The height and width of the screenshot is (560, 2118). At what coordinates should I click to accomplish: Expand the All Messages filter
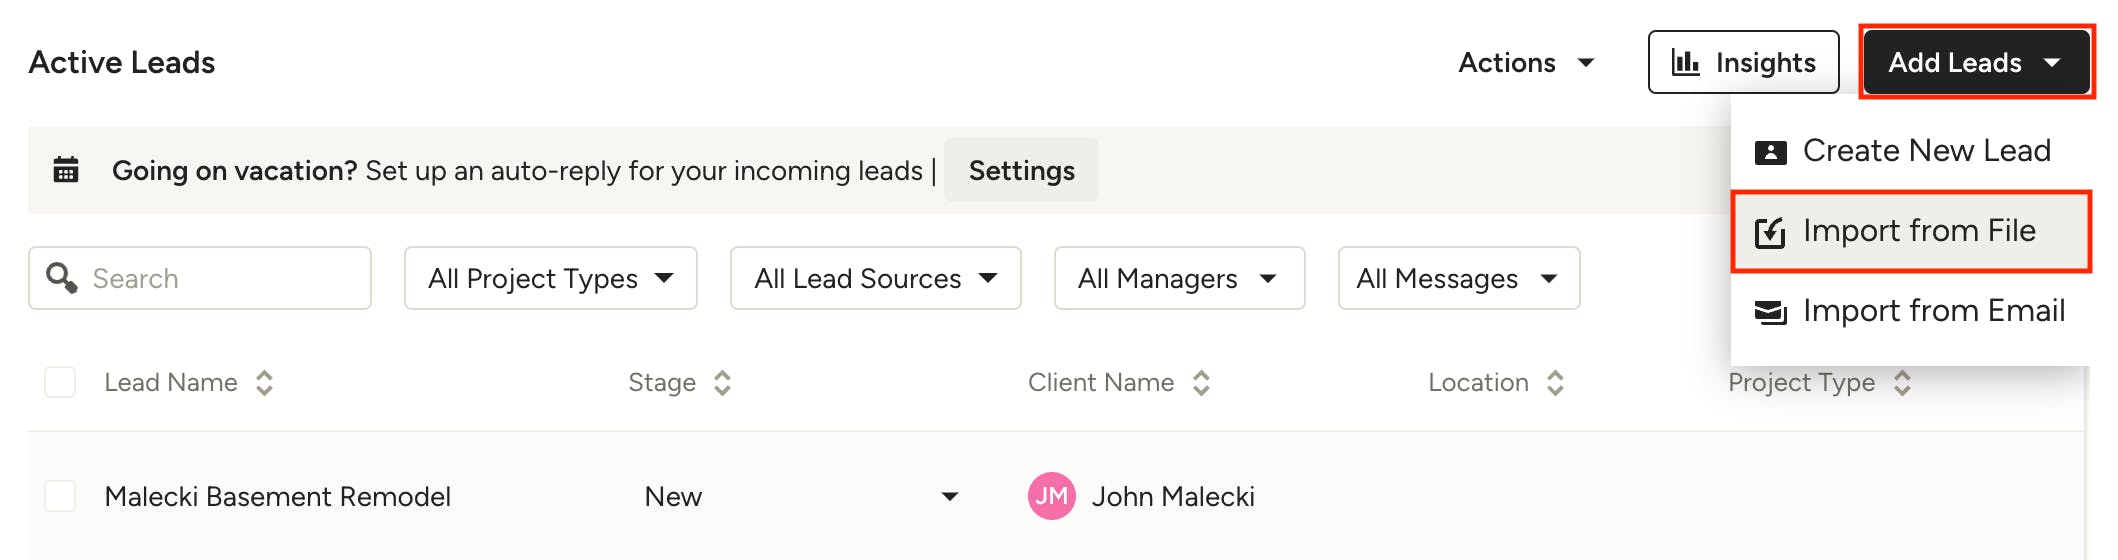[1459, 278]
